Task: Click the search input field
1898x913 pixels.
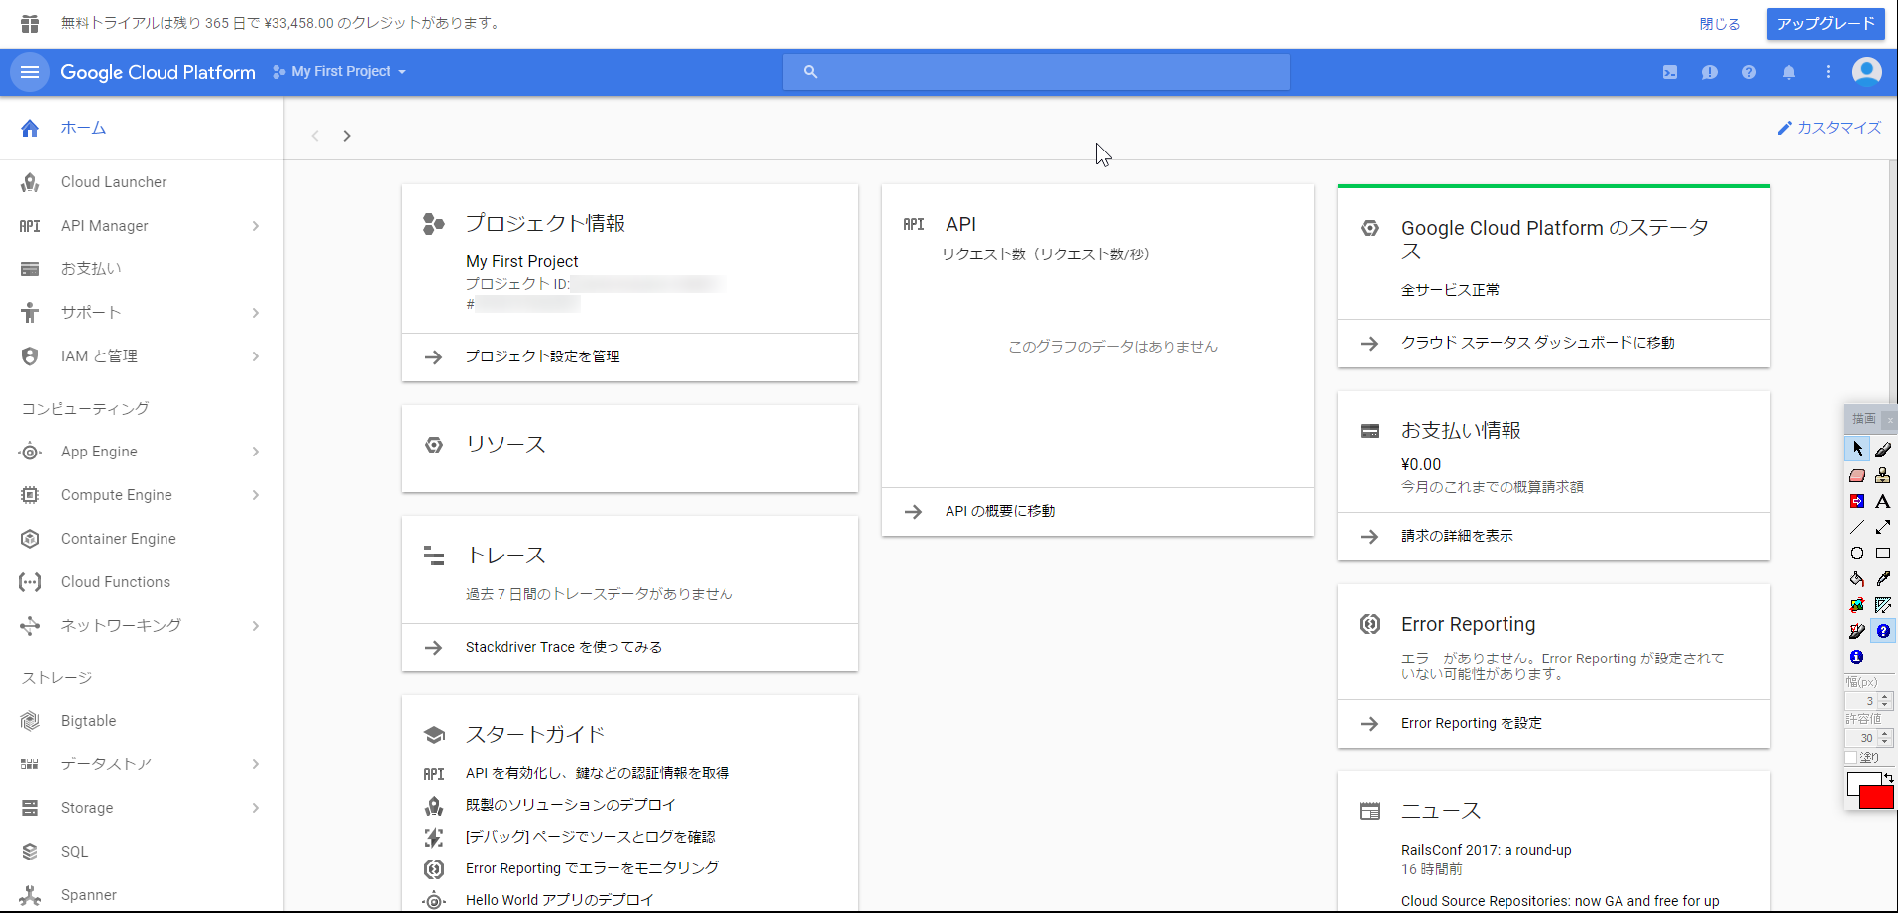Action: tap(1036, 72)
